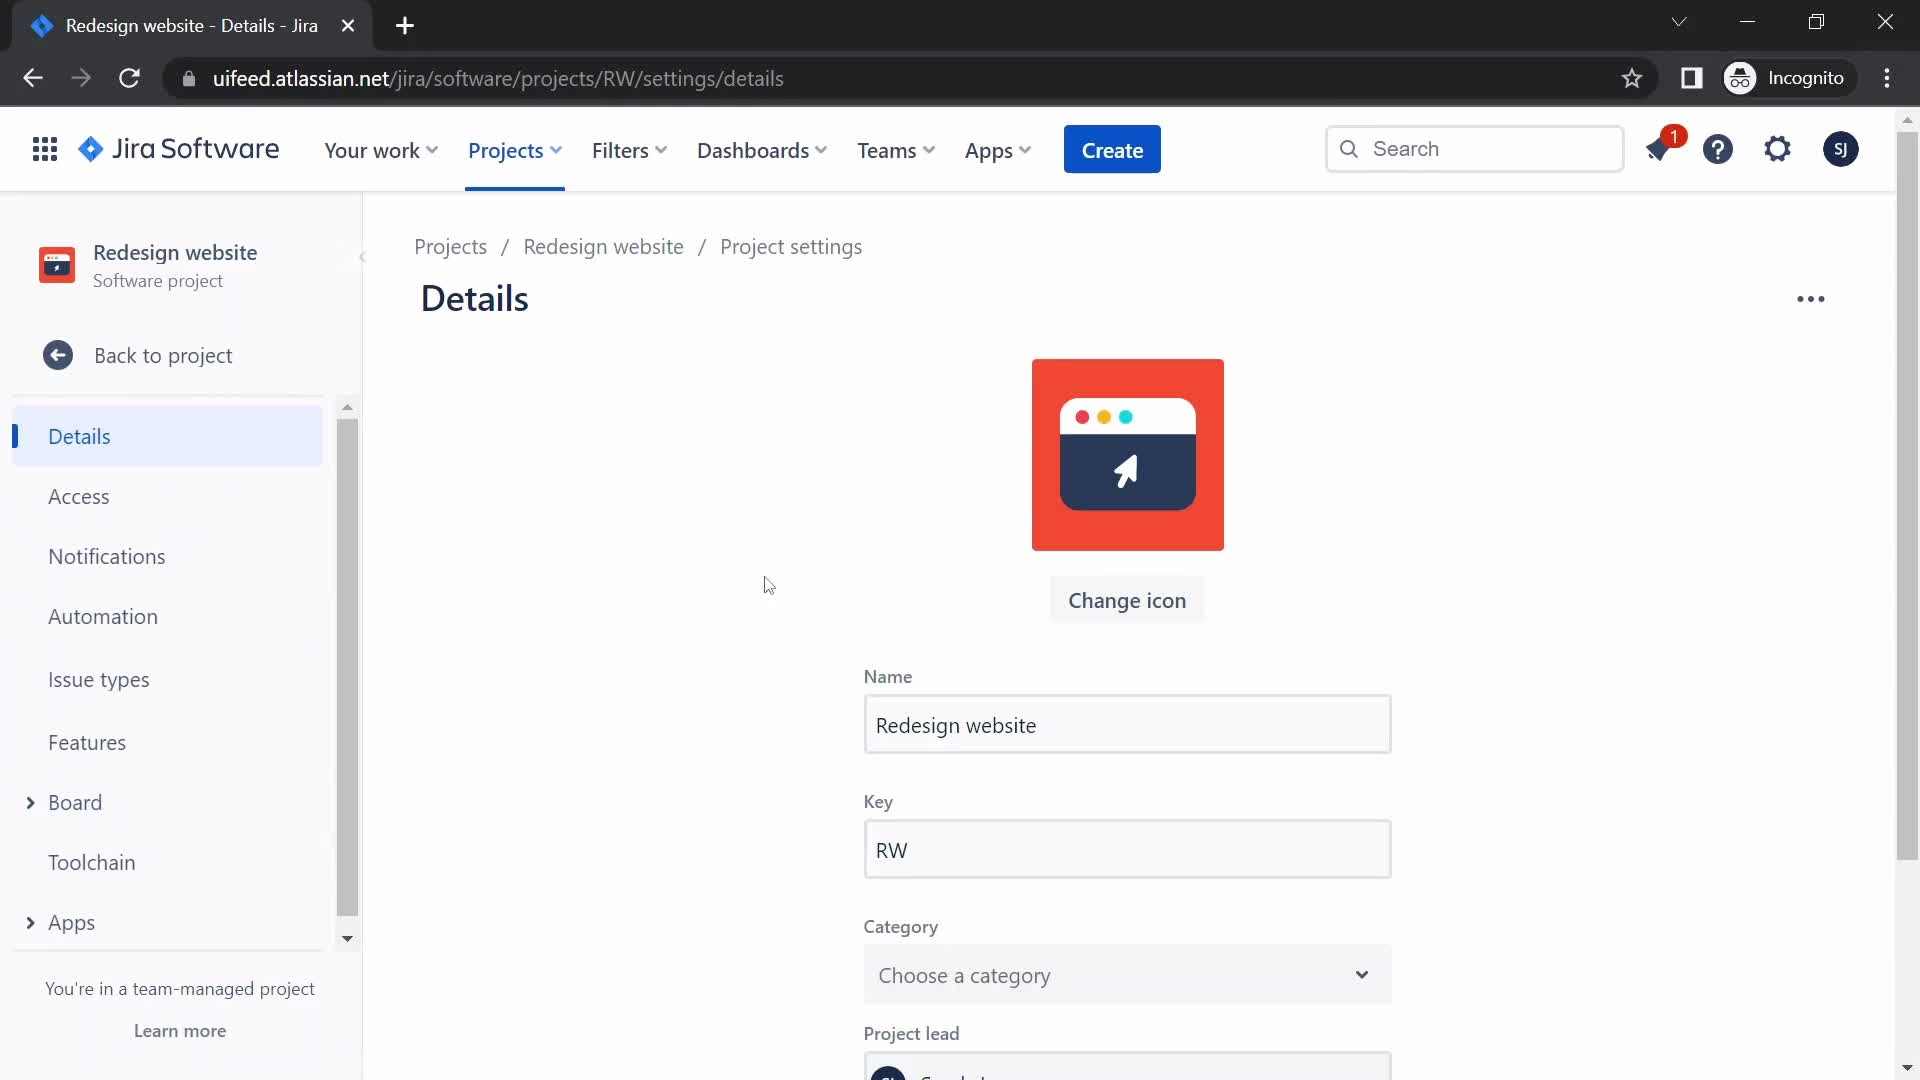This screenshot has height=1080, width=1920.
Task: Click the Features settings item
Action: coord(87,741)
